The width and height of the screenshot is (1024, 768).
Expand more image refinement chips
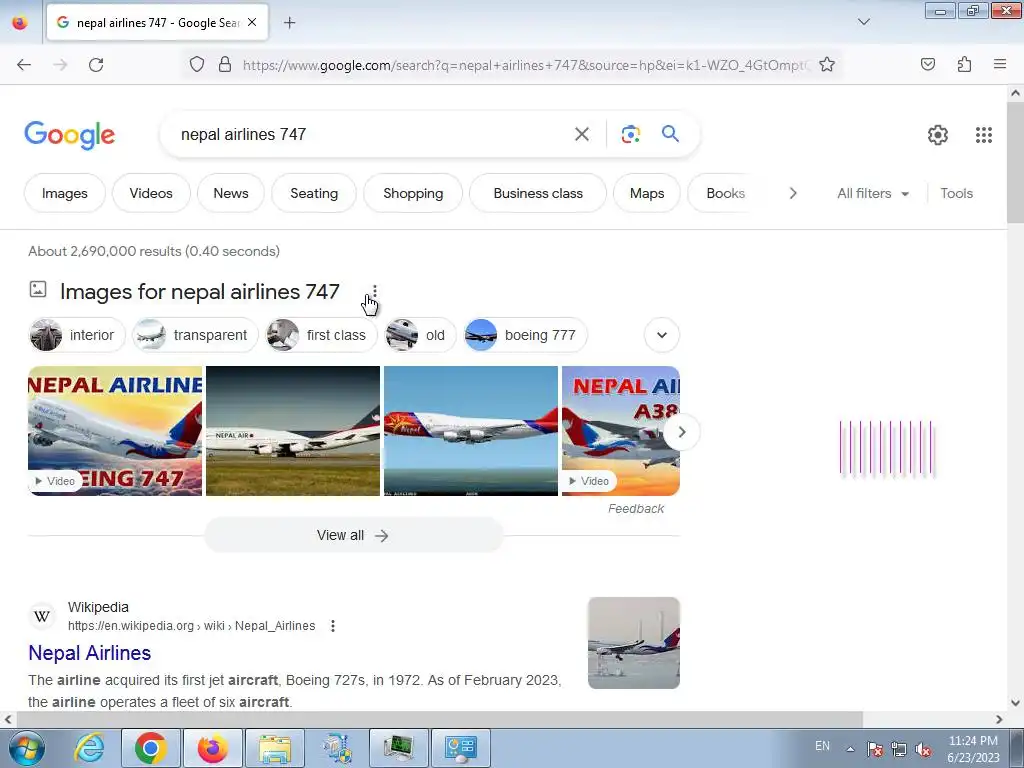click(x=662, y=335)
